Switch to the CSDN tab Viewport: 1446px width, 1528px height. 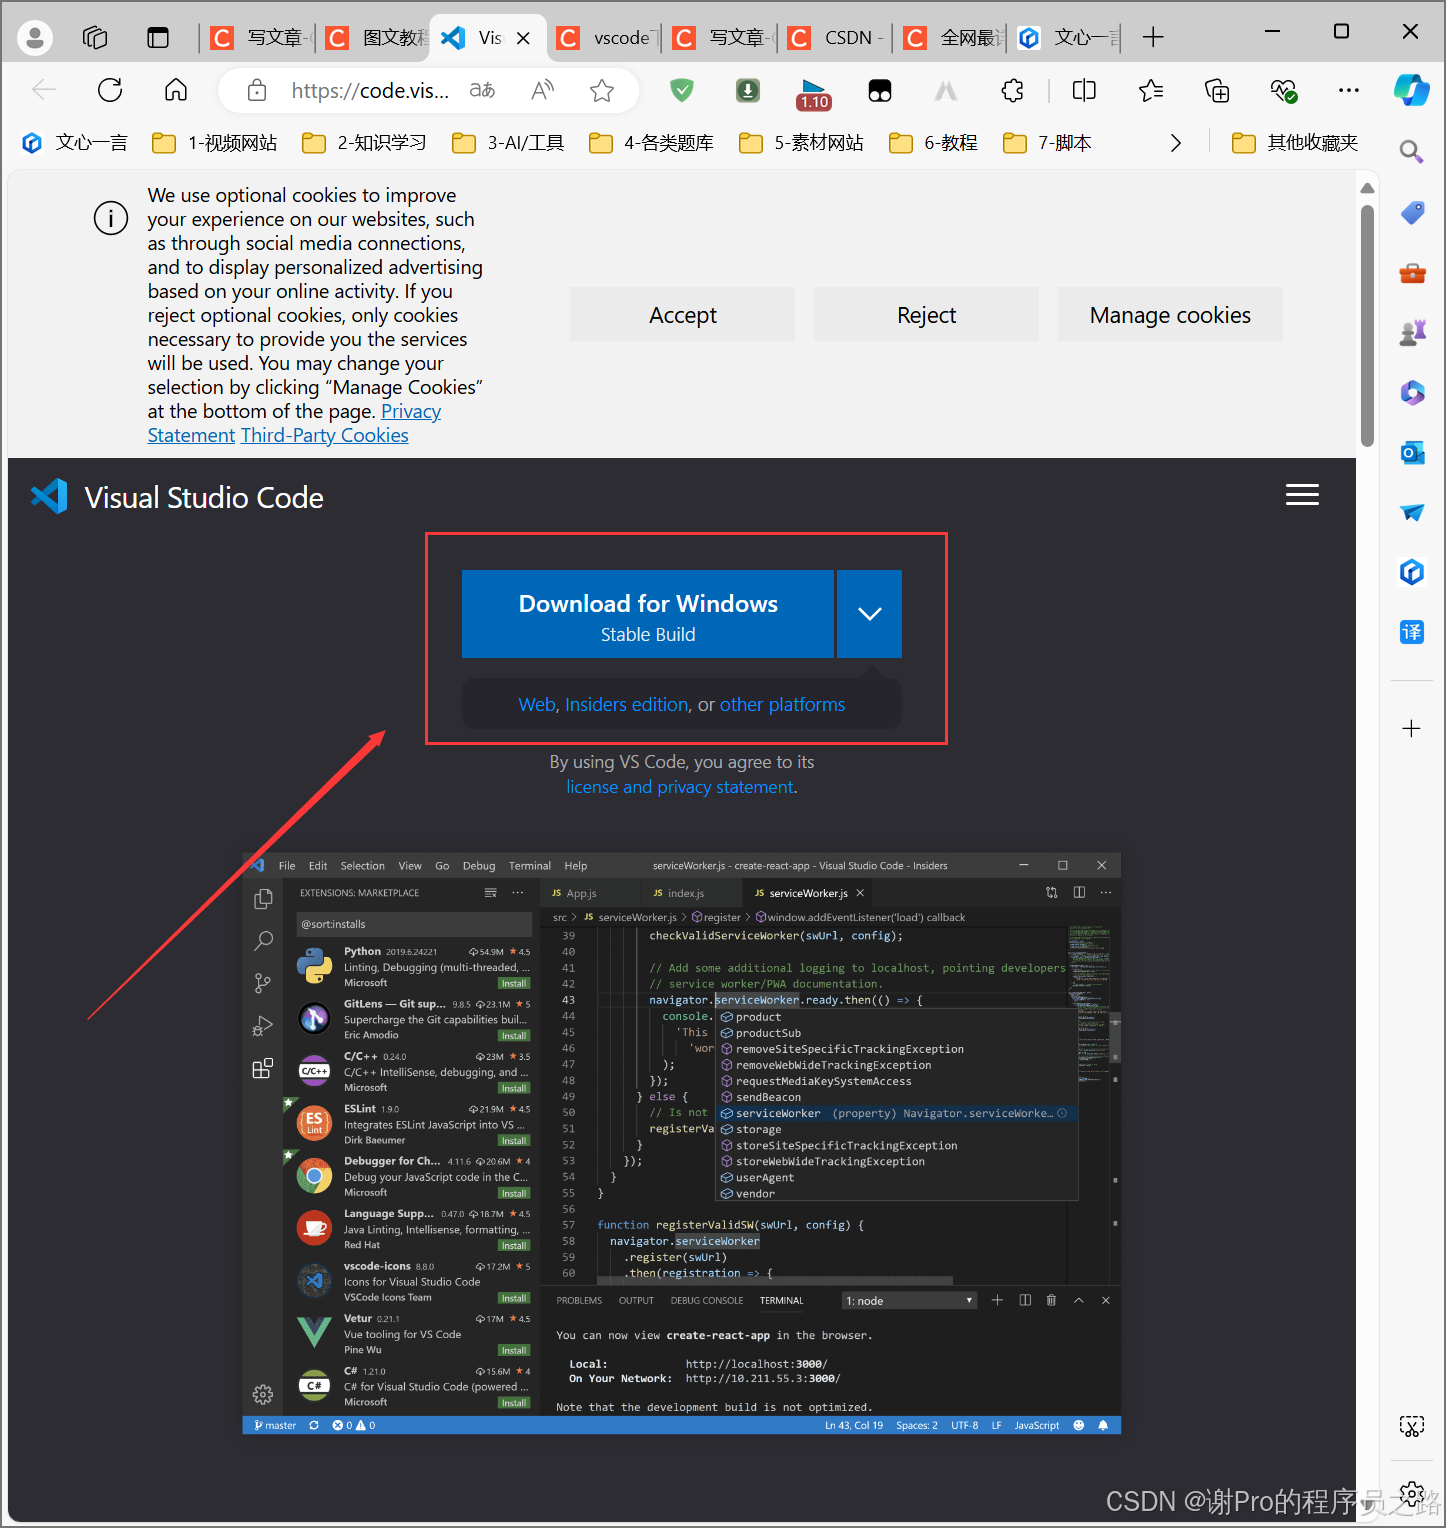837,38
